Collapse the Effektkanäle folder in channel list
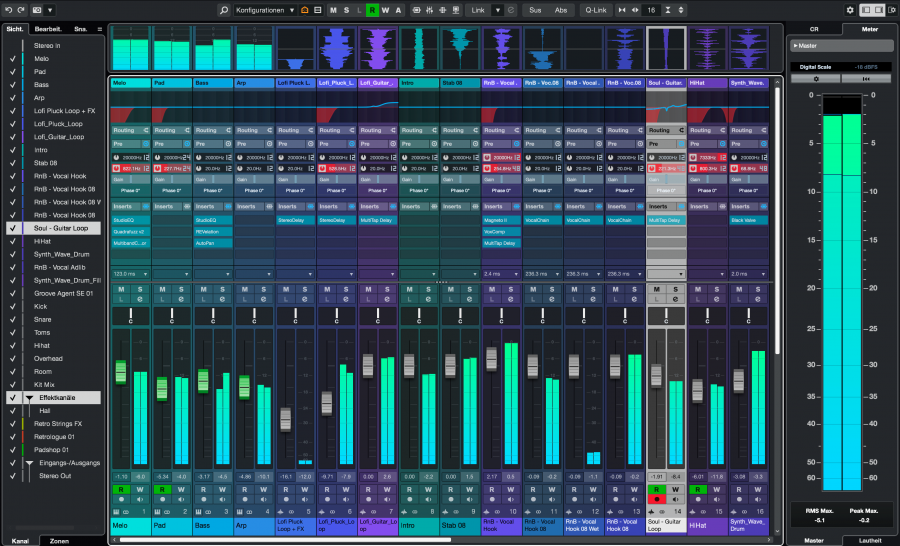 29,398
